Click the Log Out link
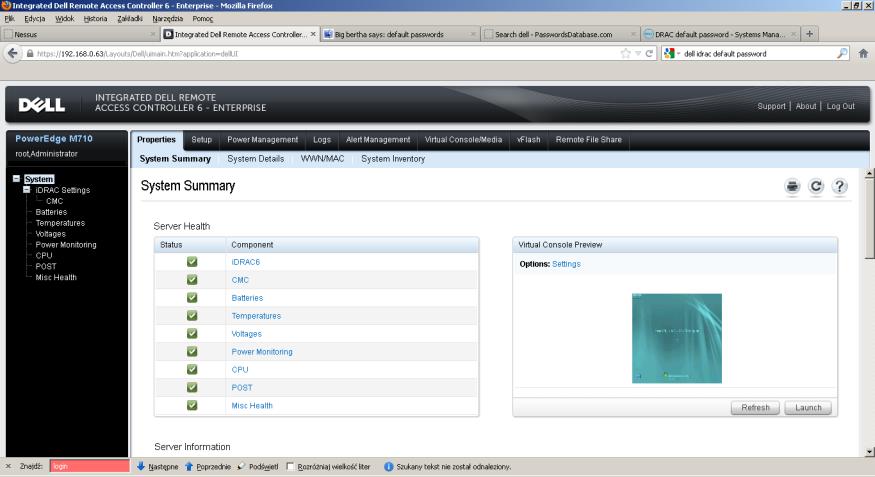 pyautogui.click(x=840, y=106)
